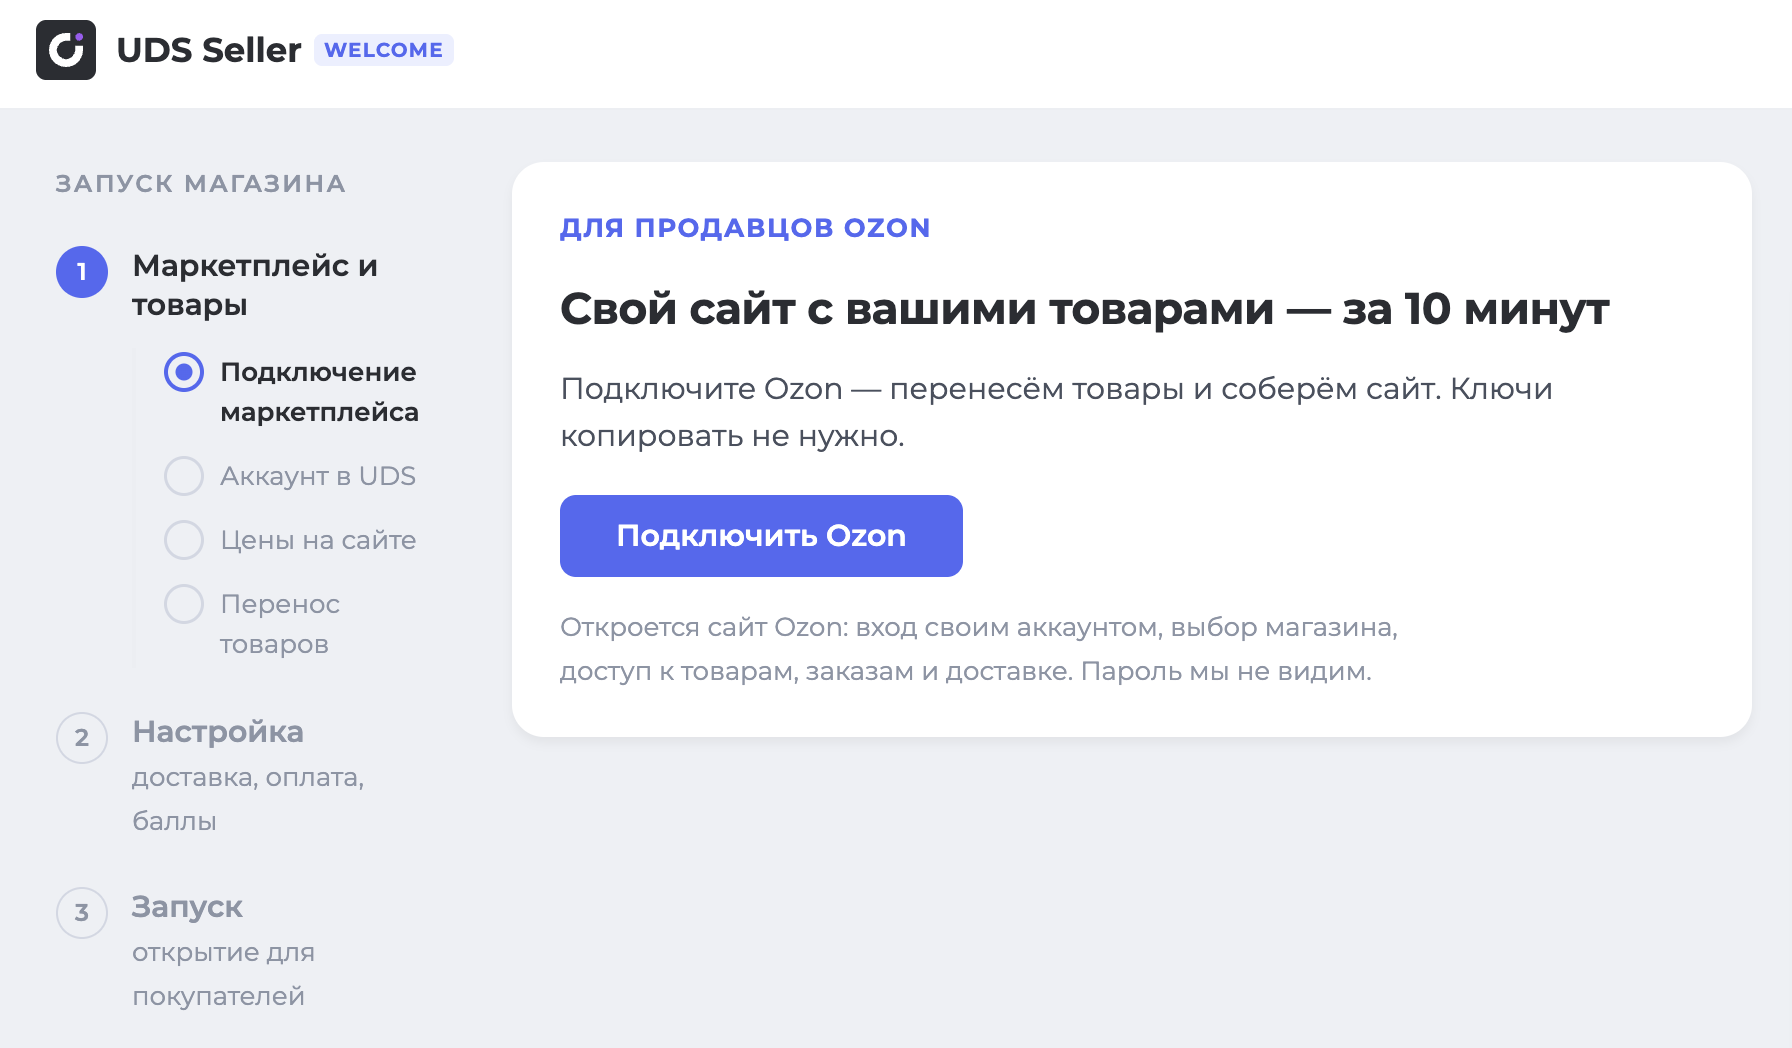Click the WELCOME badge
The image size is (1792, 1048).
[384, 50]
